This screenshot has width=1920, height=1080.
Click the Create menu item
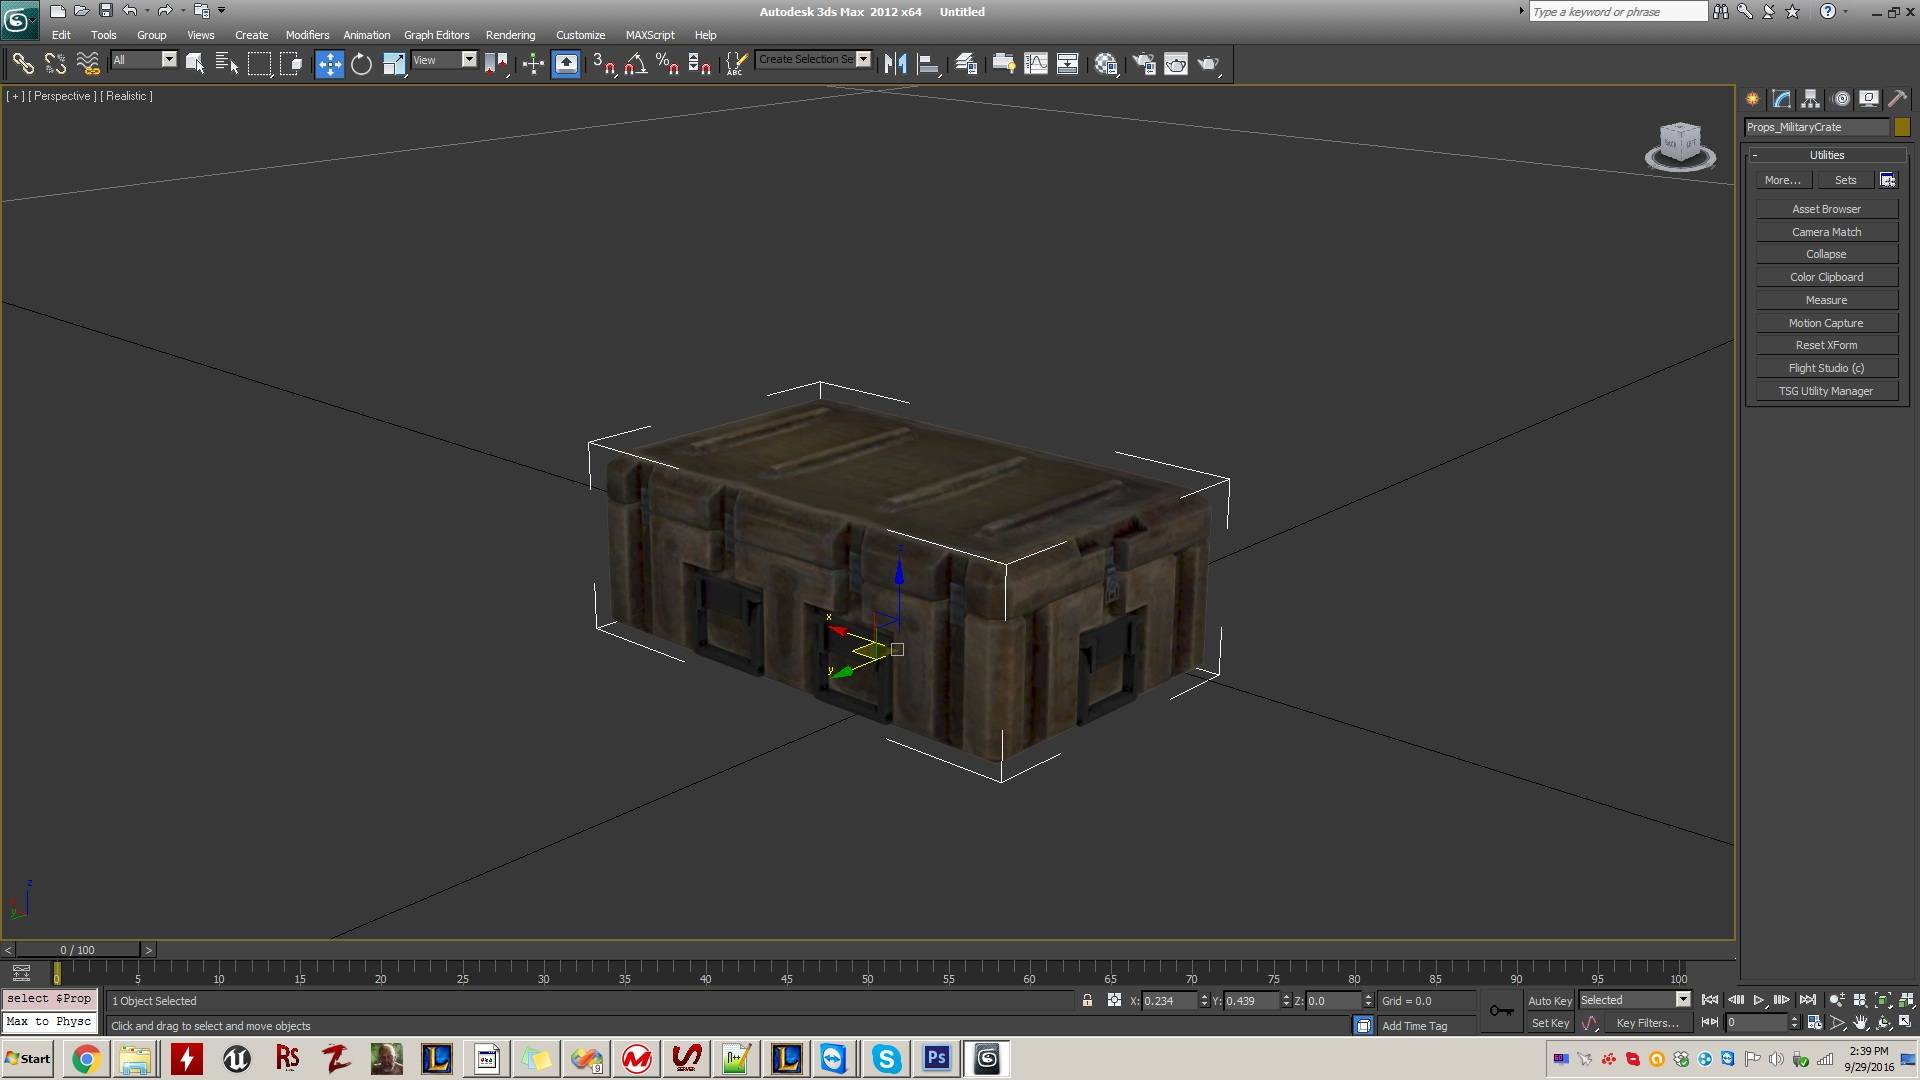tap(252, 34)
